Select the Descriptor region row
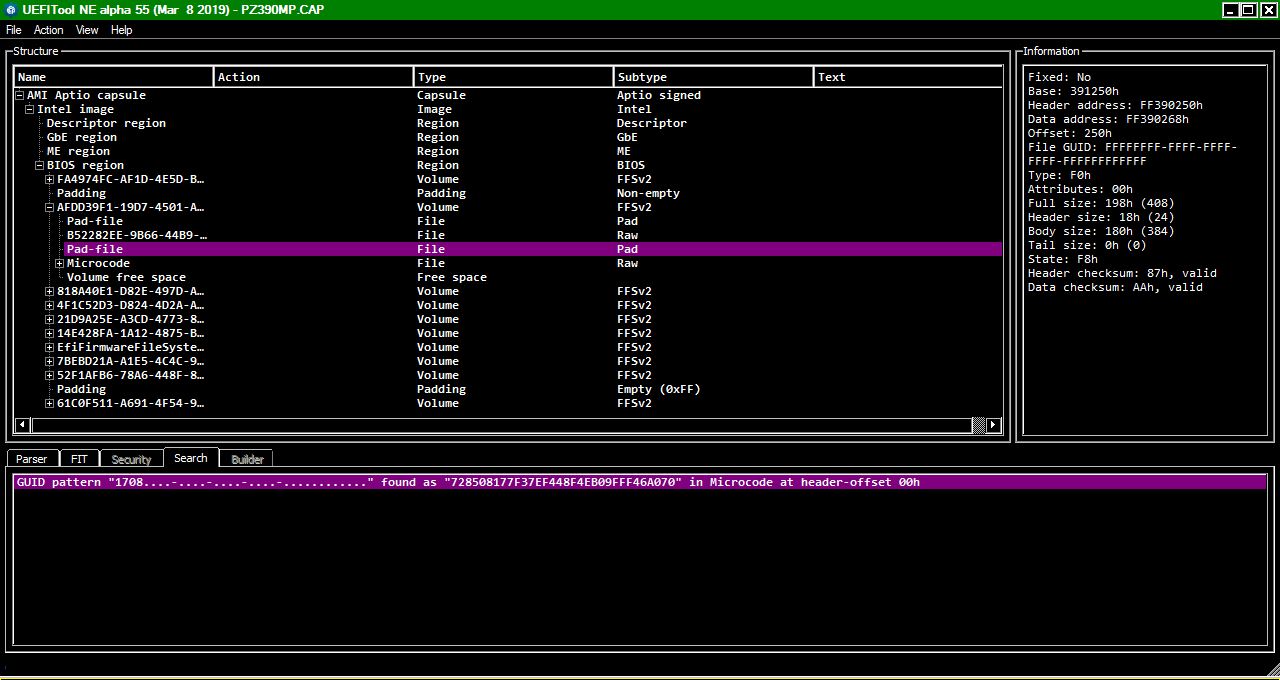This screenshot has height=680, width=1280. (508, 123)
